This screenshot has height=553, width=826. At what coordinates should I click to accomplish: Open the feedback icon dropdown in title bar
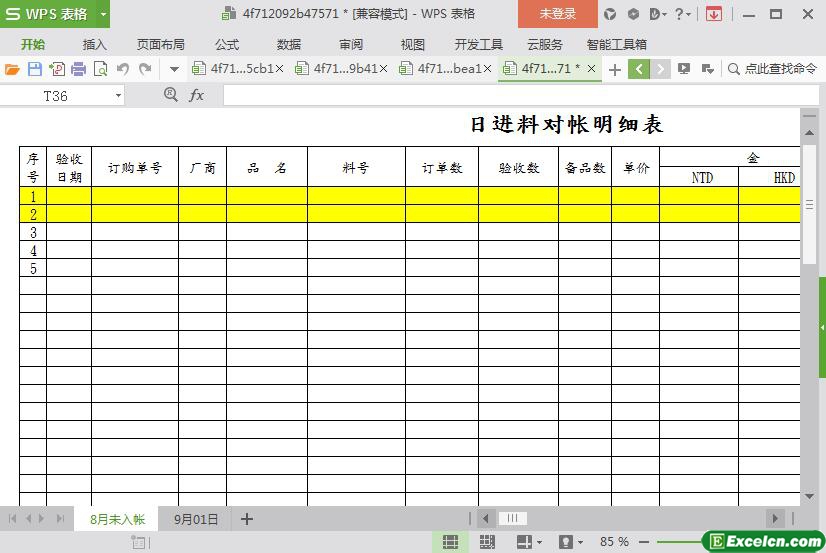coord(658,14)
